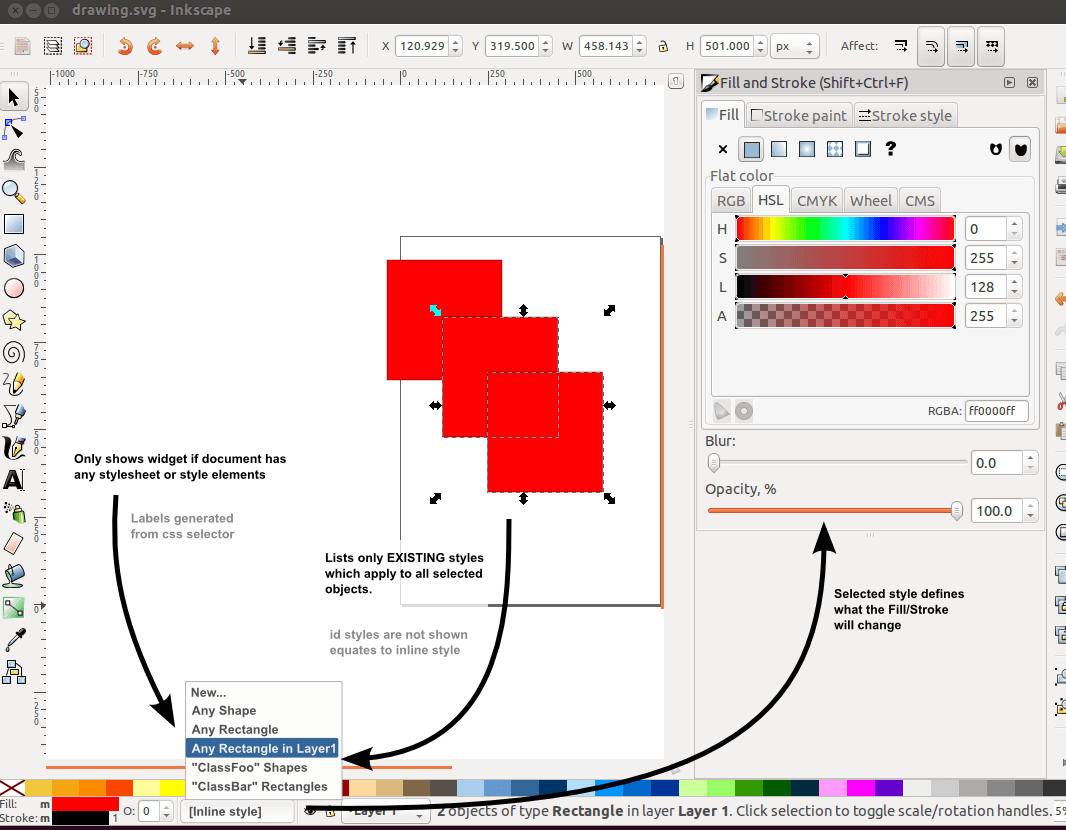1066x830 pixels.
Task: Select the Wheel color mode
Action: pyautogui.click(x=870, y=200)
